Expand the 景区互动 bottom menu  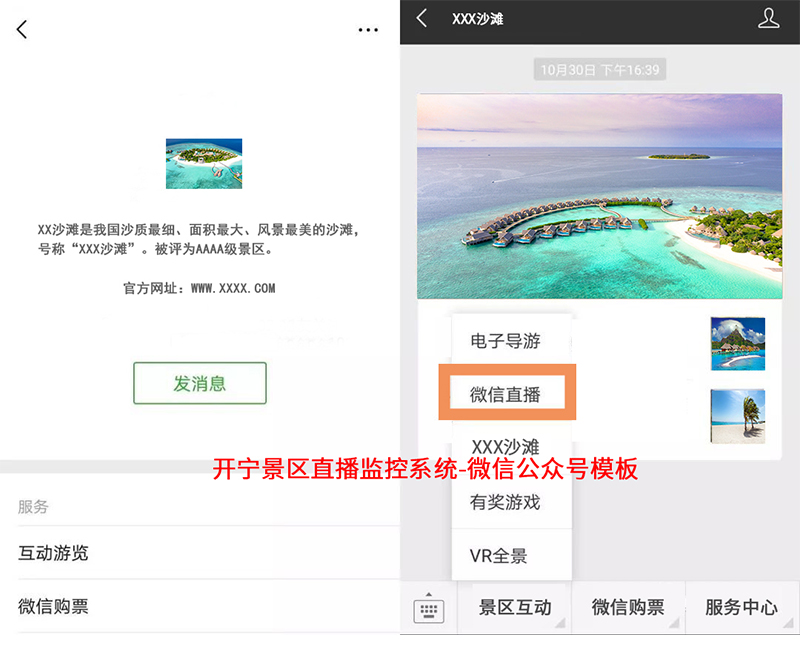tap(515, 607)
